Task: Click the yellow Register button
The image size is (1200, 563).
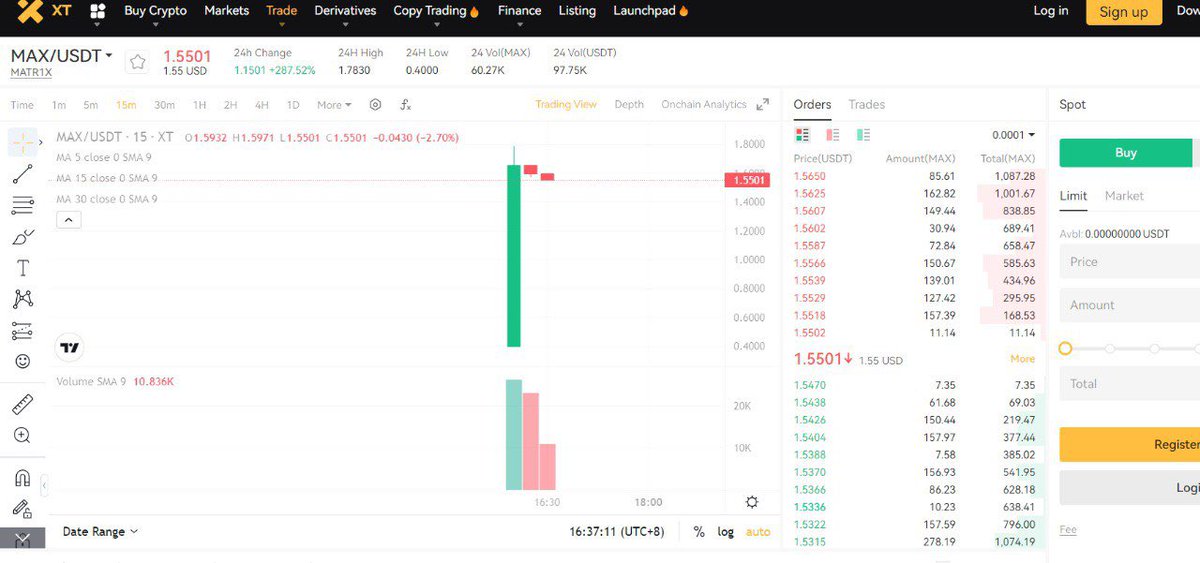Action: pos(1130,445)
